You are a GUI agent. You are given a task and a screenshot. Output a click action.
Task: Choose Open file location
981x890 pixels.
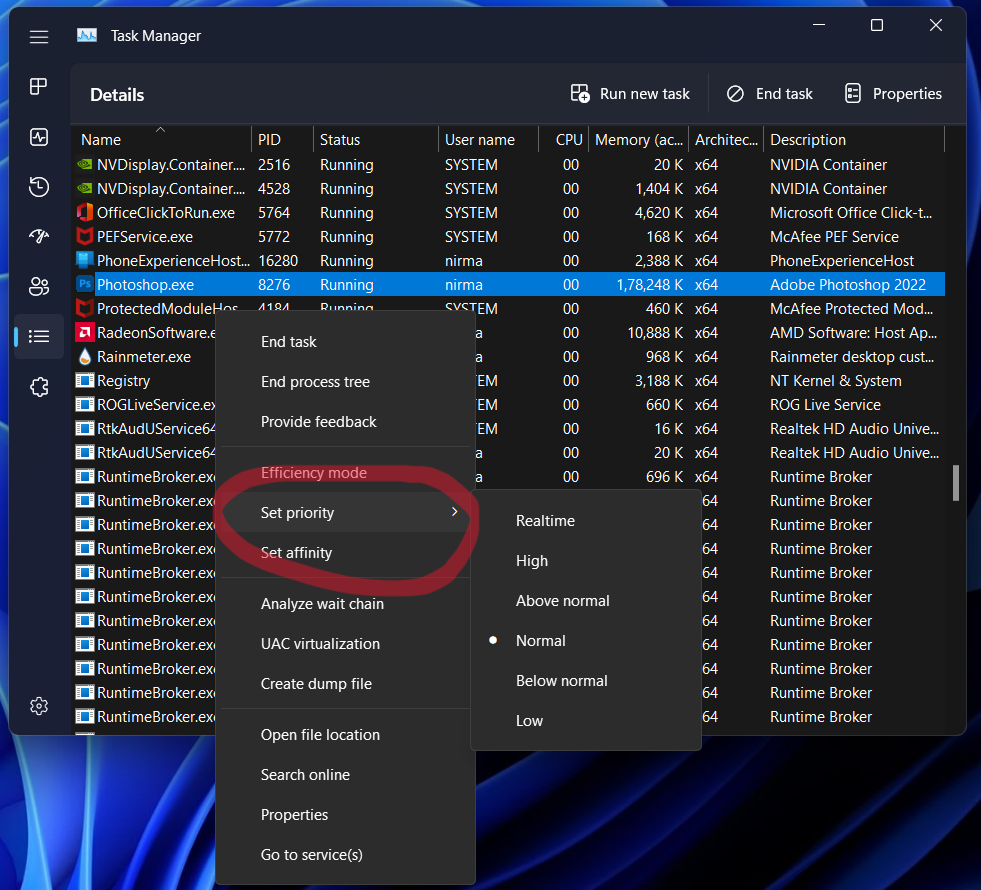coord(345,734)
